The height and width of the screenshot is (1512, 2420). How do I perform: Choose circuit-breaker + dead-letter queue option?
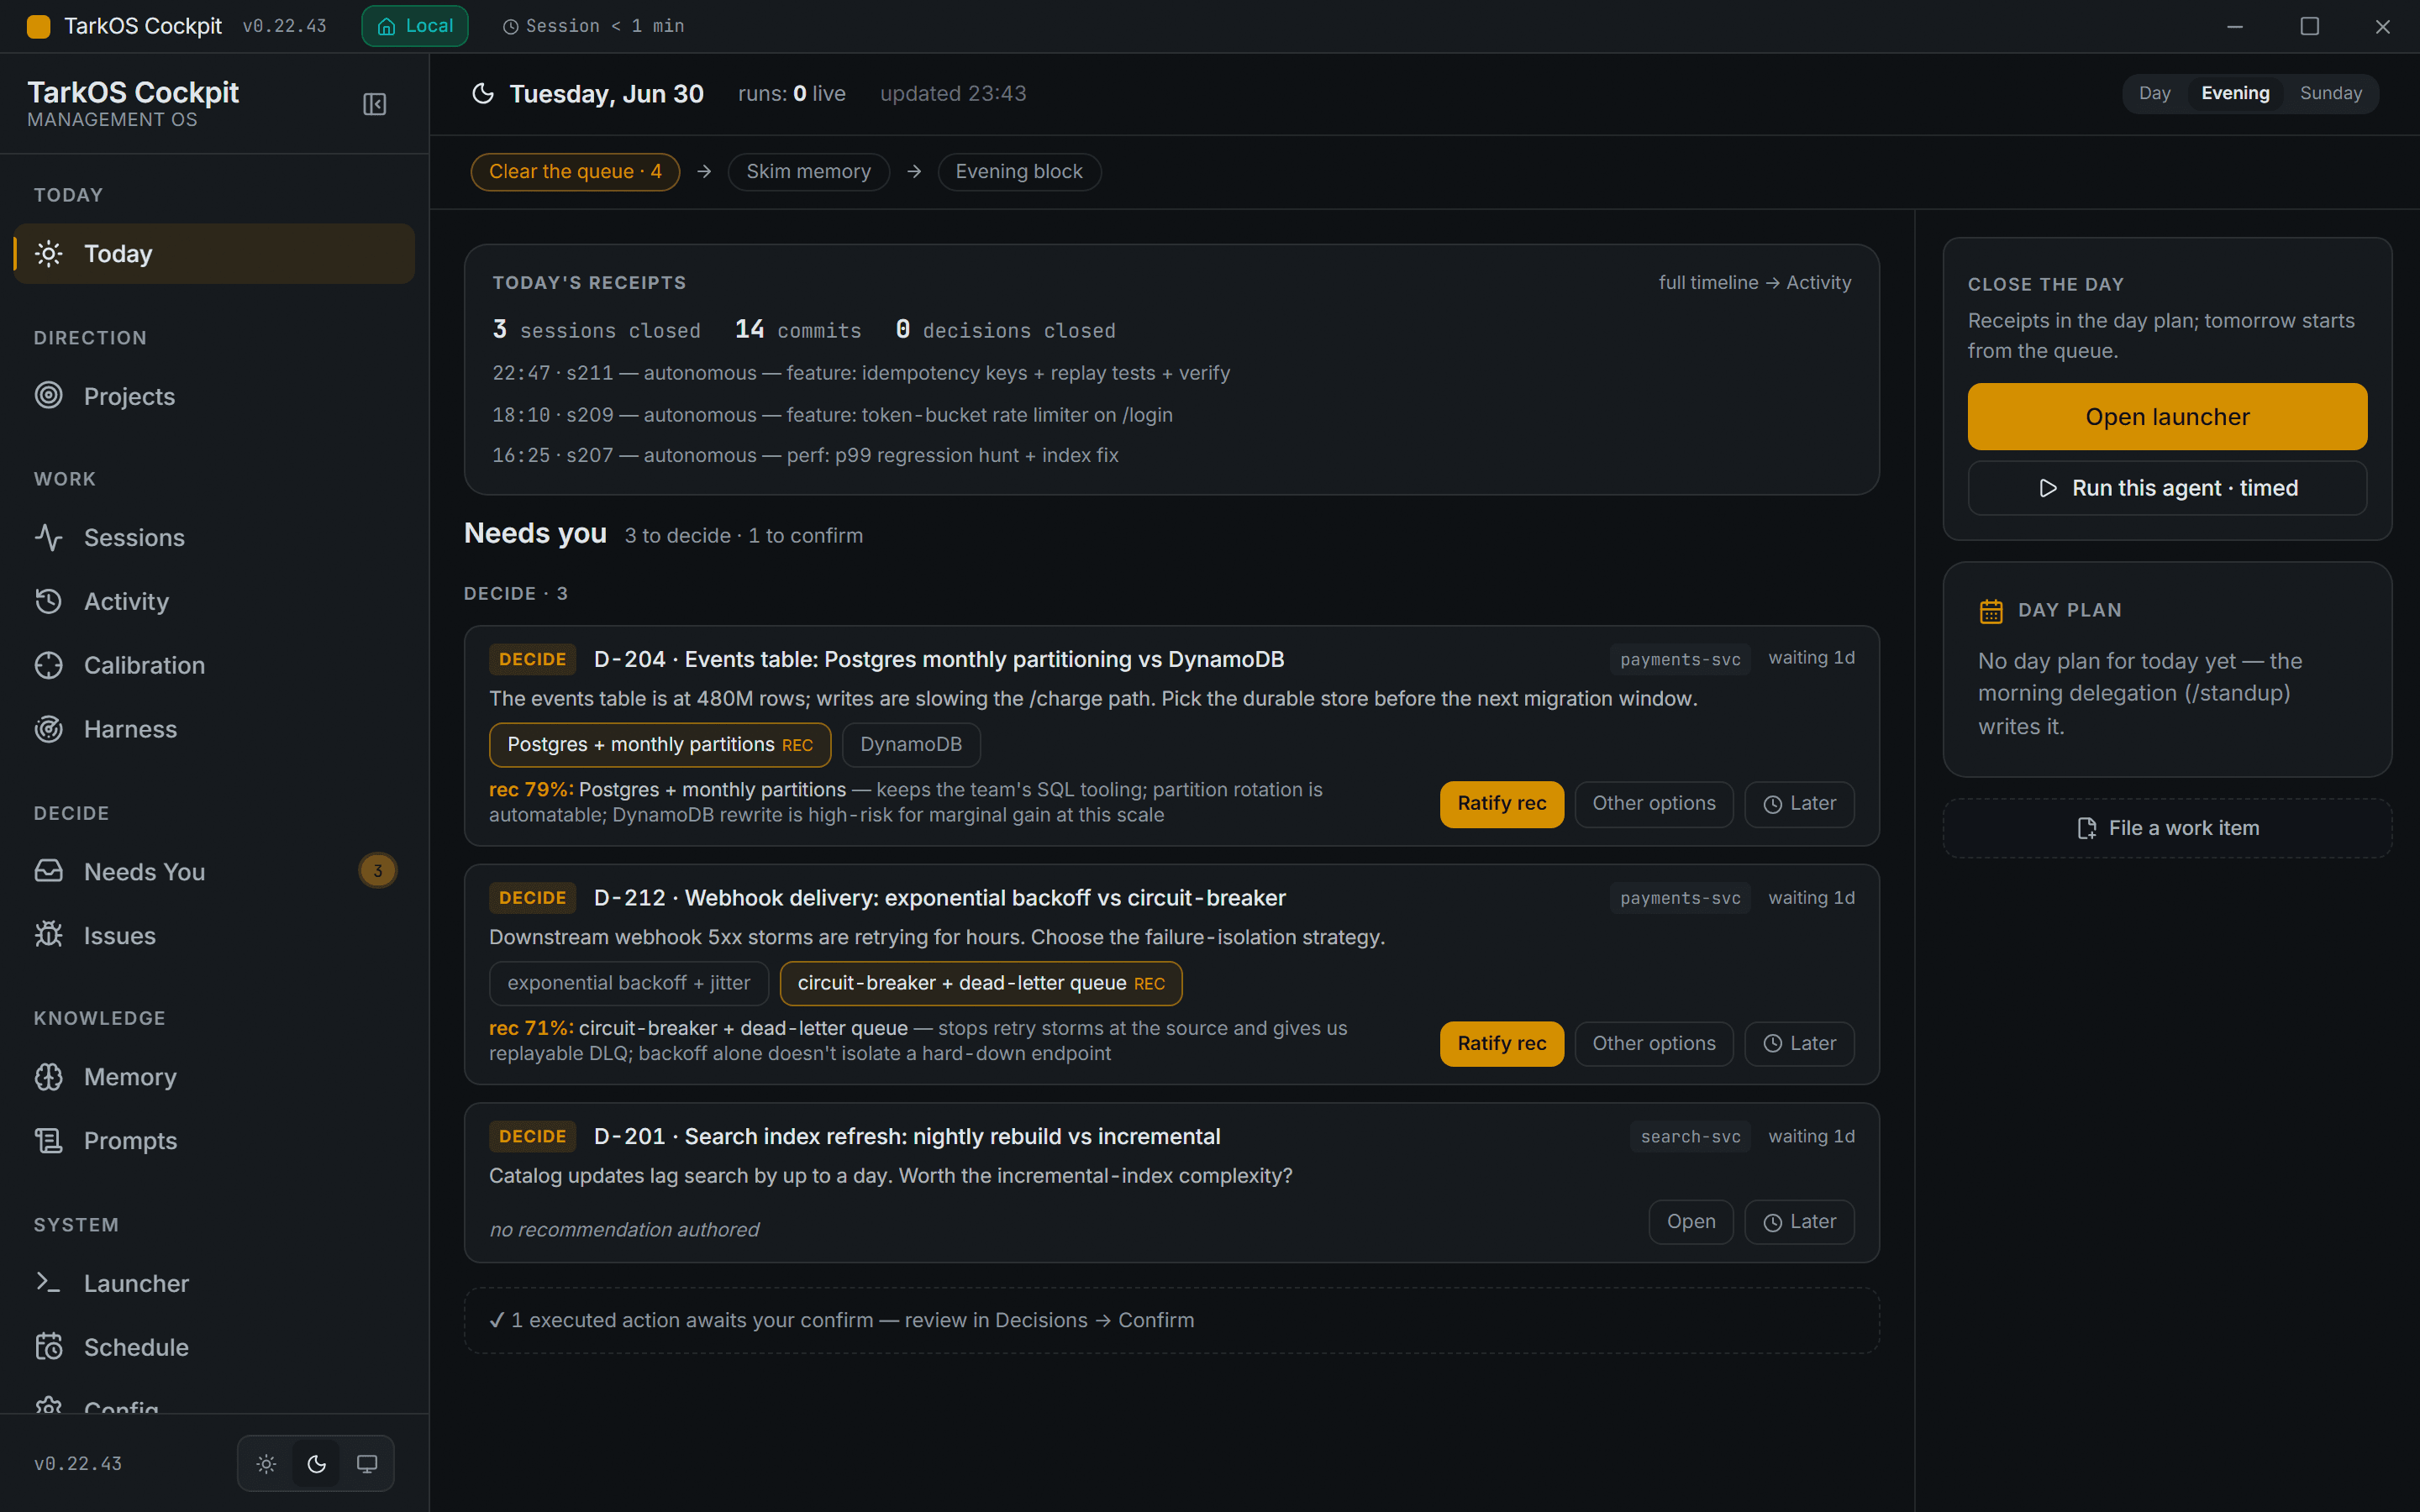[x=981, y=983]
